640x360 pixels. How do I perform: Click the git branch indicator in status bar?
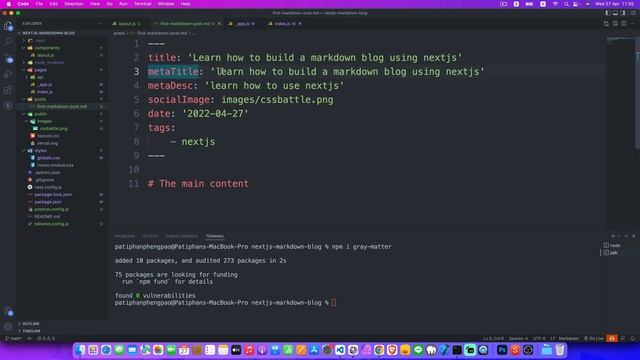pyautogui.click(x=14, y=338)
